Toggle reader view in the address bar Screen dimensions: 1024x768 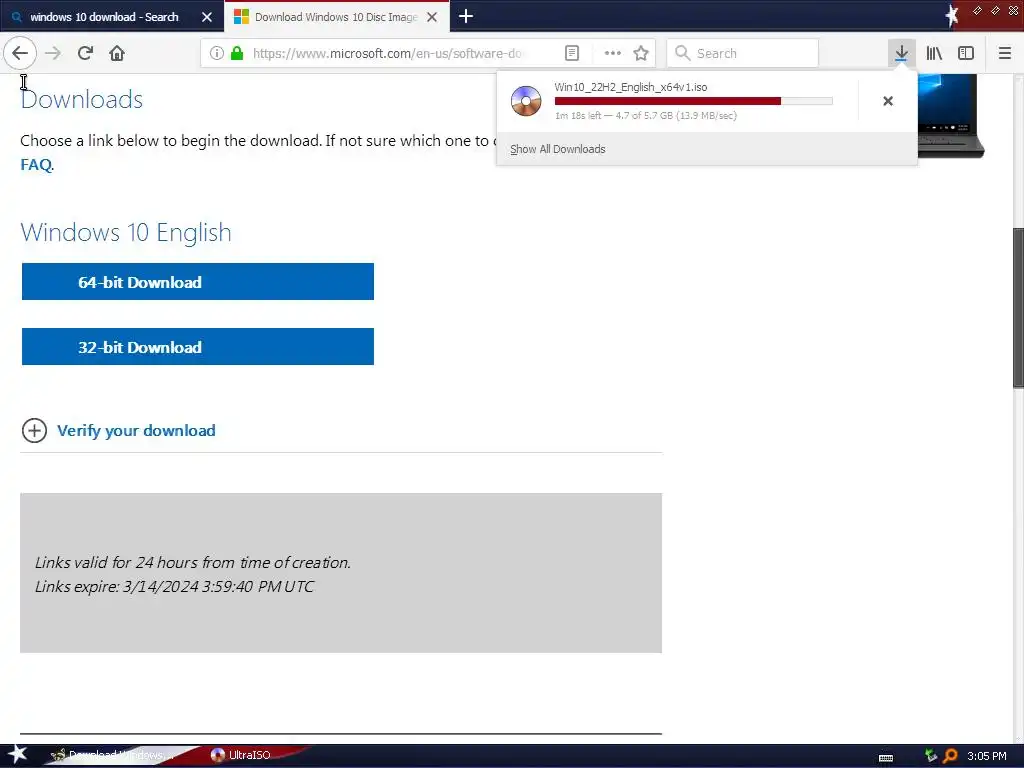click(571, 53)
